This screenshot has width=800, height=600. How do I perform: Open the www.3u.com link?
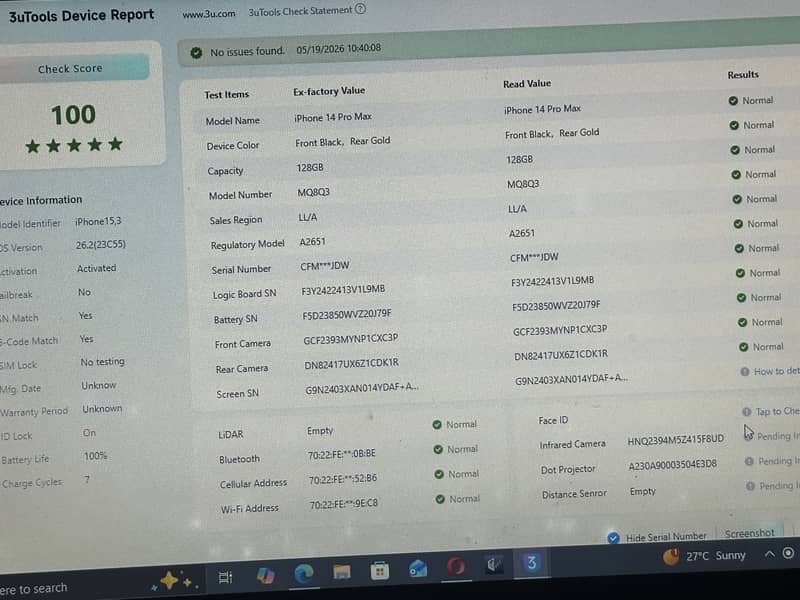pyautogui.click(x=209, y=14)
